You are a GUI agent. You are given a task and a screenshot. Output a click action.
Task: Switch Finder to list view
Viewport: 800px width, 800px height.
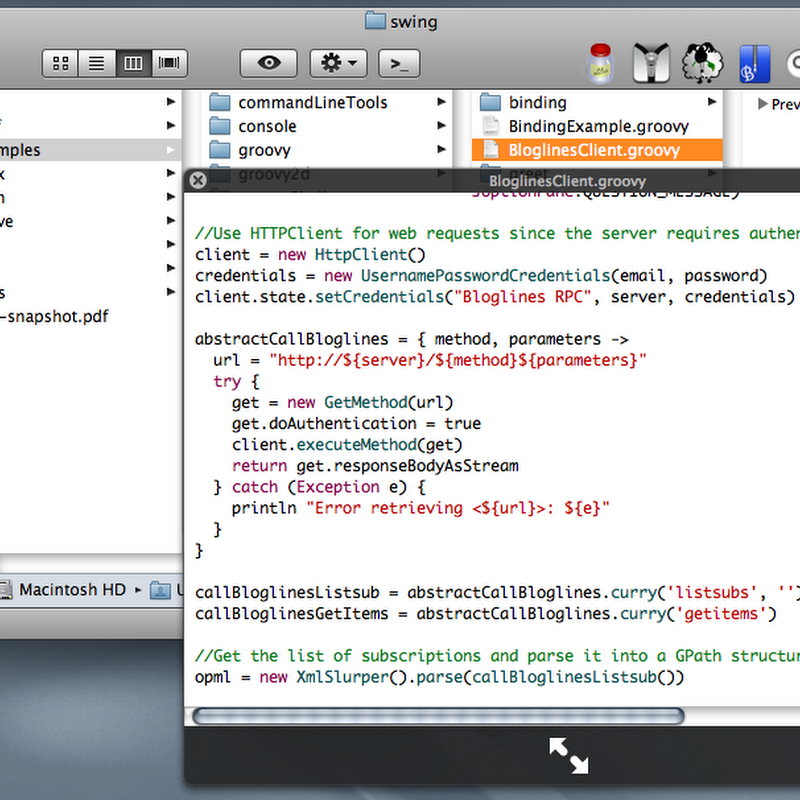[x=96, y=63]
